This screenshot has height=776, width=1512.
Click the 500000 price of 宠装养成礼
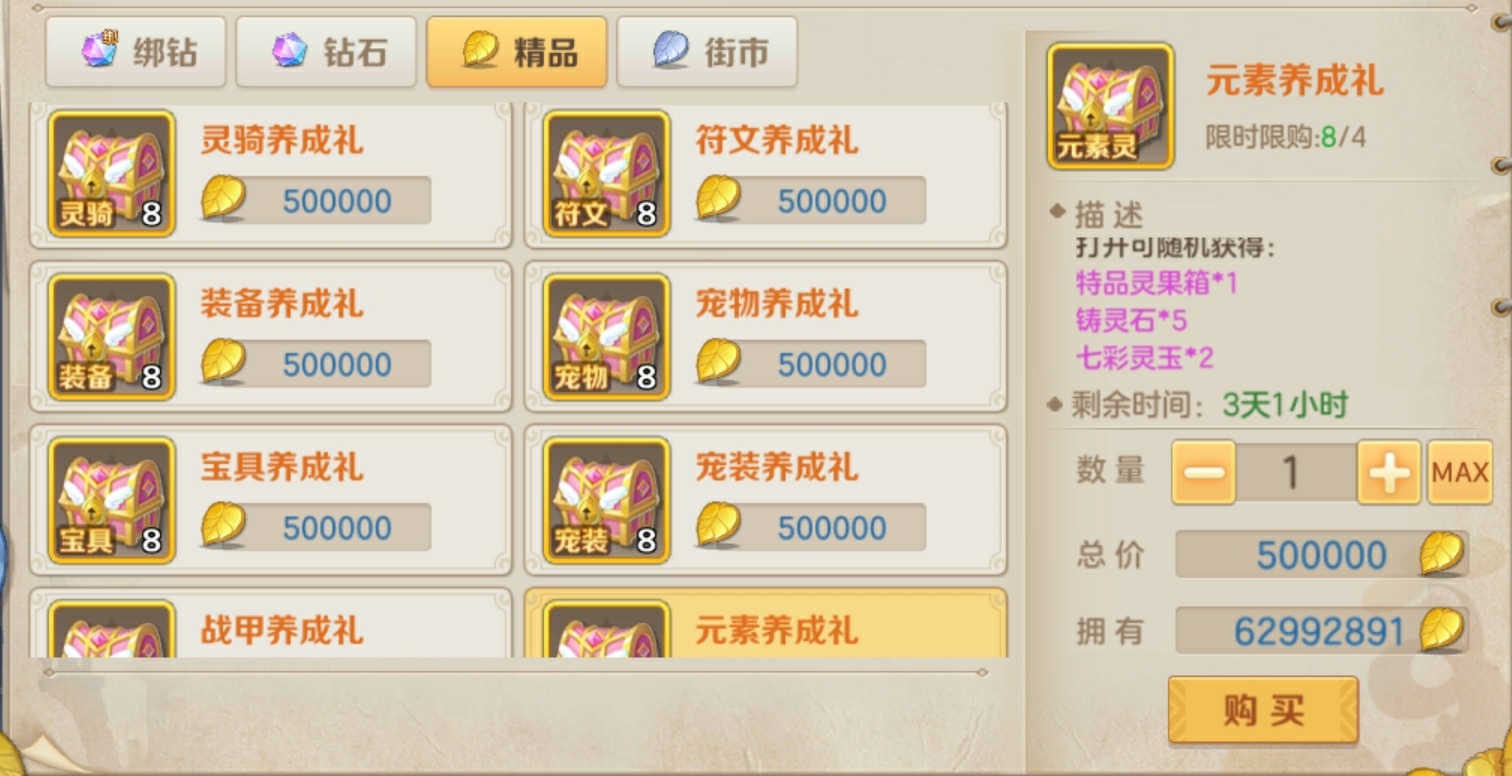click(832, 527)
